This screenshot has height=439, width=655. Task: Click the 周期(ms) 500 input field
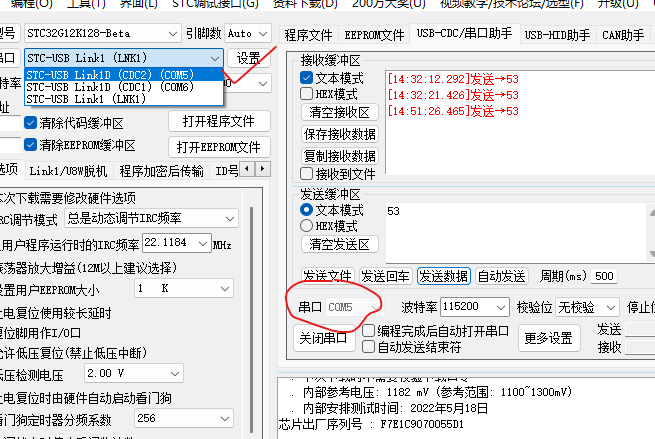tap(604, 276)
